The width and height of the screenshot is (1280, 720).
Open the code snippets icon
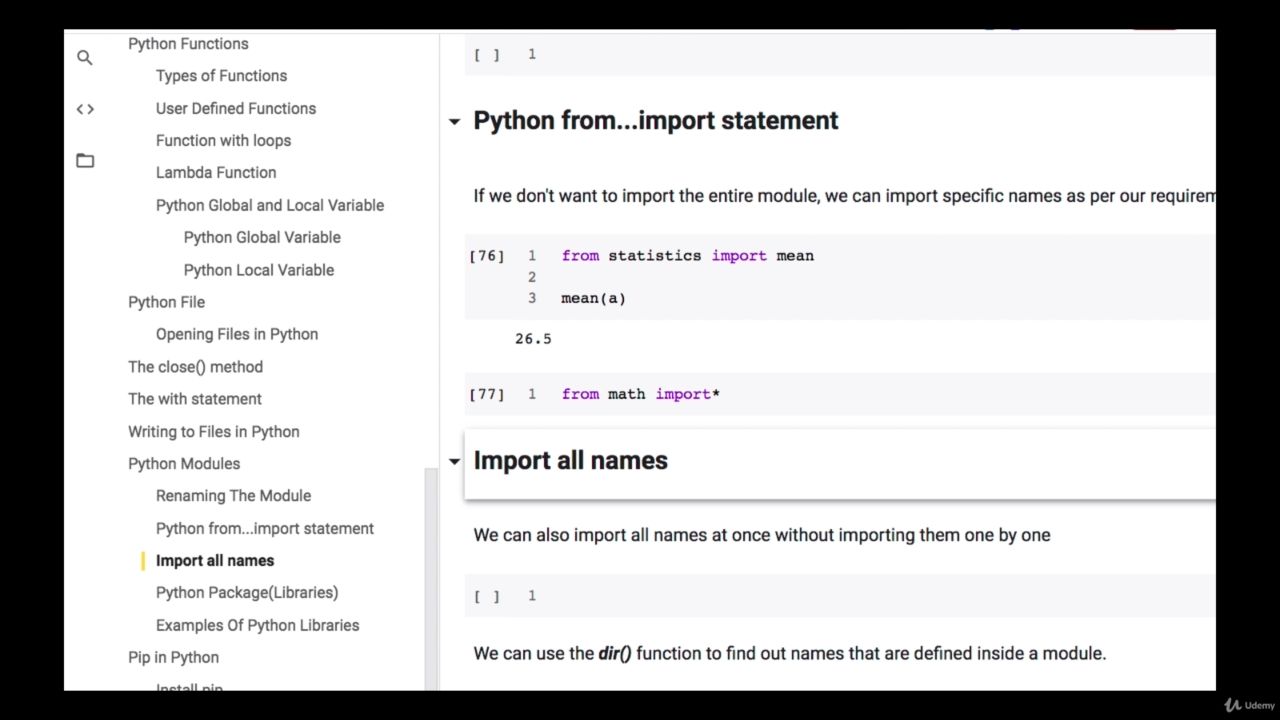pyautogui.click(x=85, y=109)
